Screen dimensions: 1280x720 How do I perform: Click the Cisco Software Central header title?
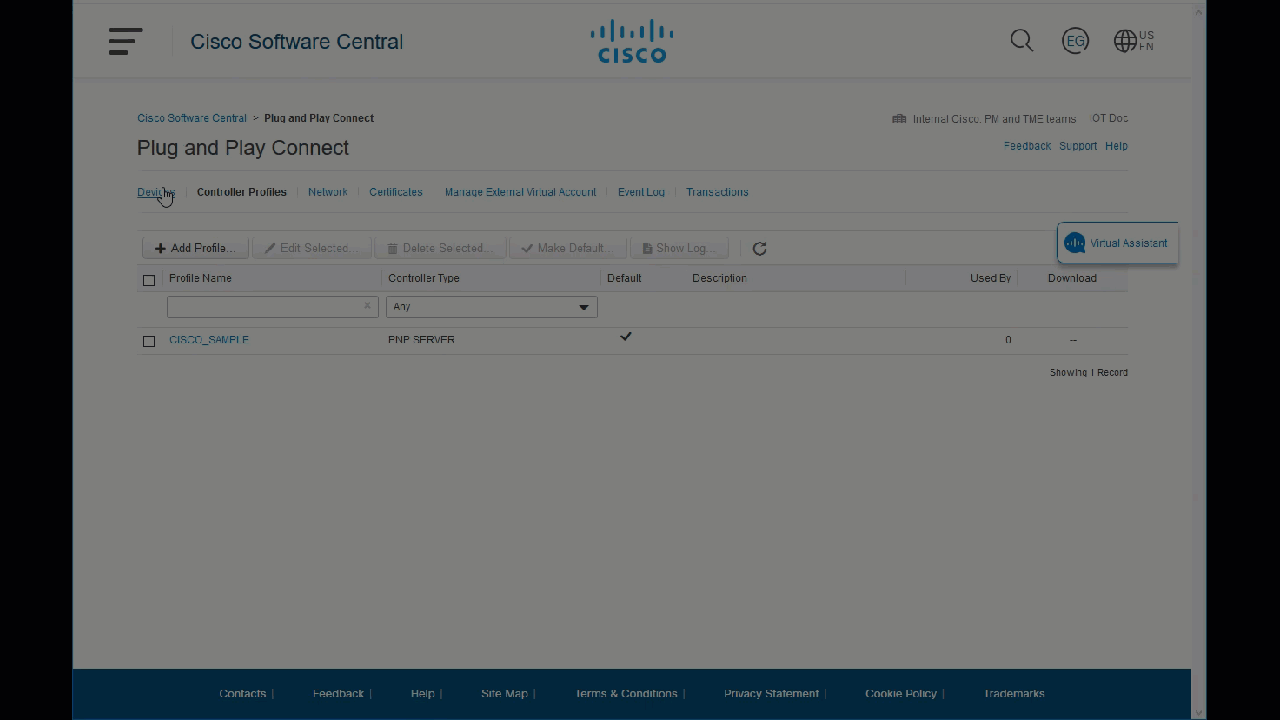[x=297, y=41]
